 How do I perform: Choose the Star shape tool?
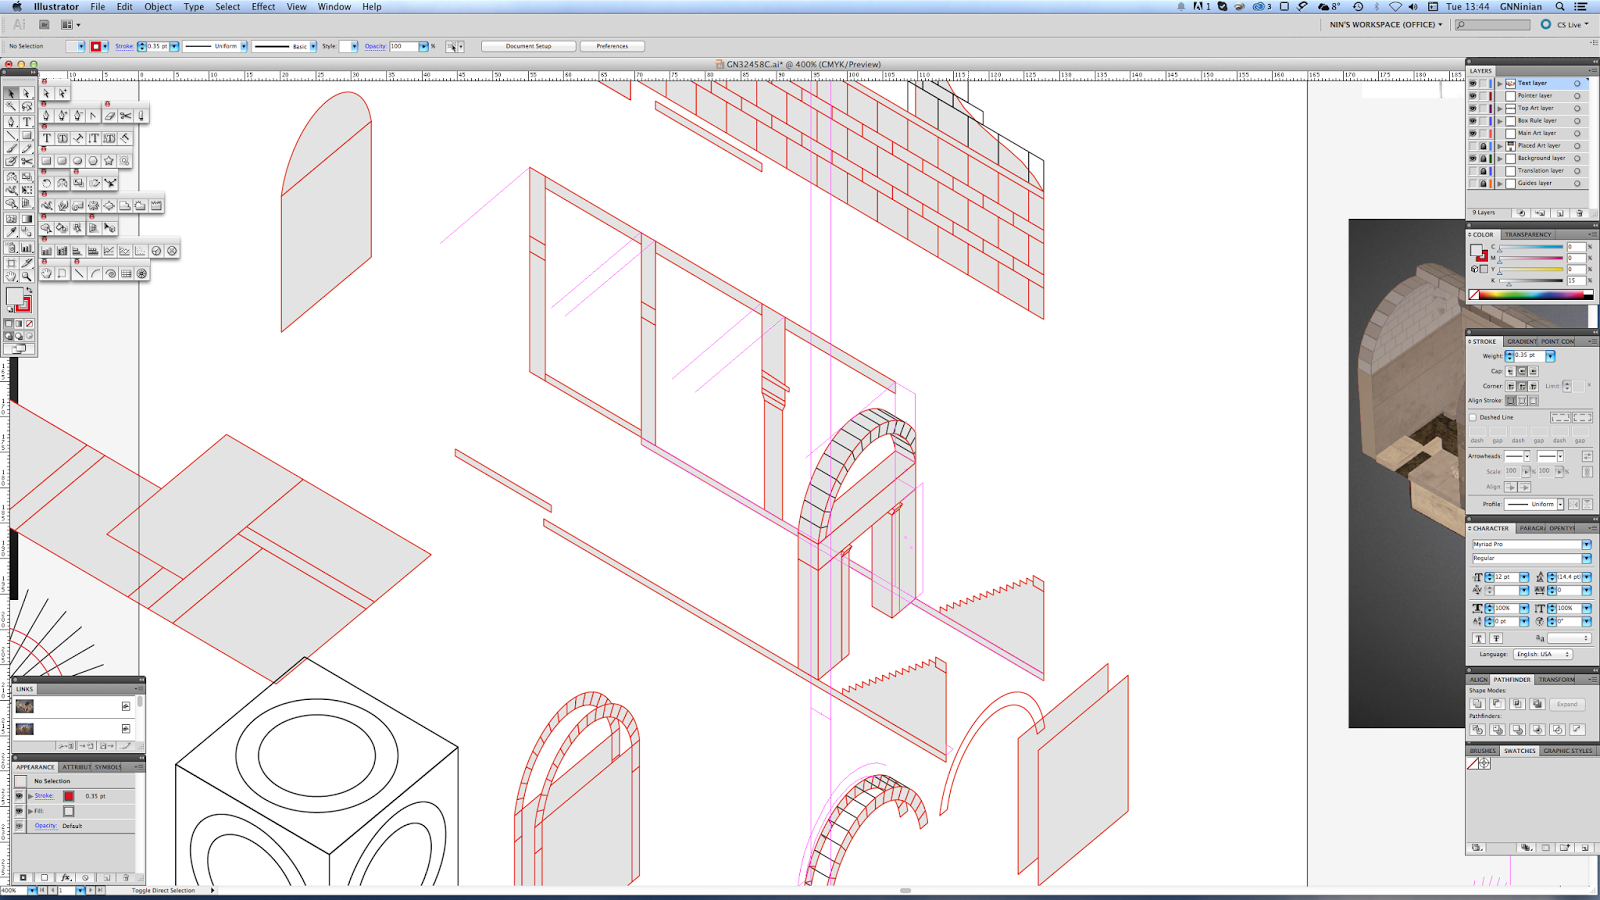109,161
